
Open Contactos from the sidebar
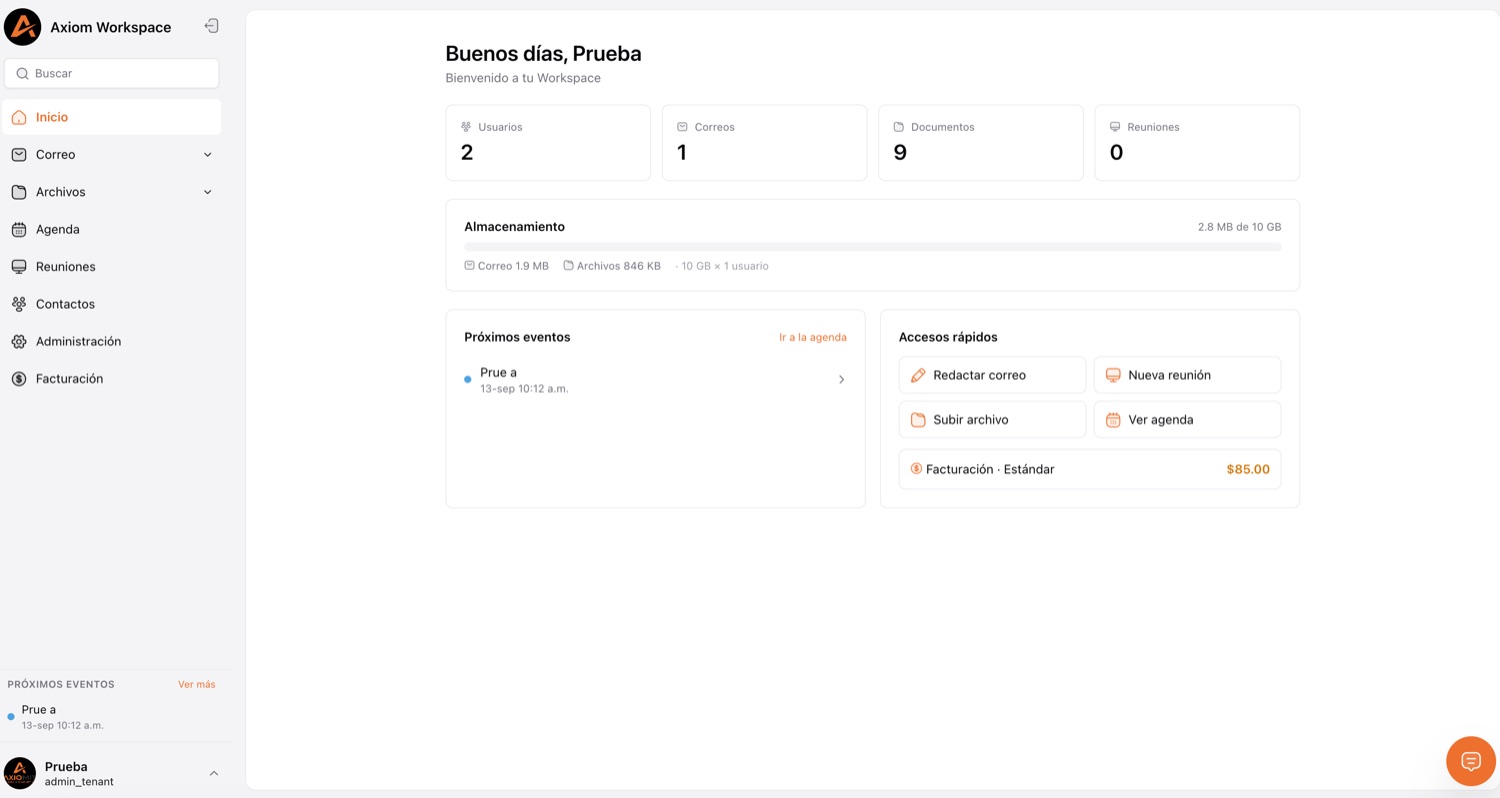tap(112, 304)
